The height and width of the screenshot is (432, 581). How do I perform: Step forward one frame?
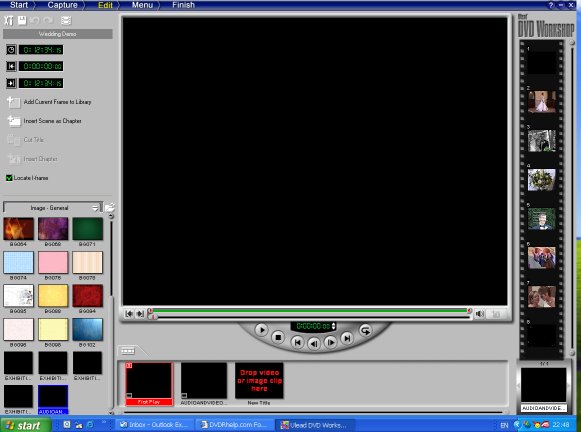click(331, 342)
